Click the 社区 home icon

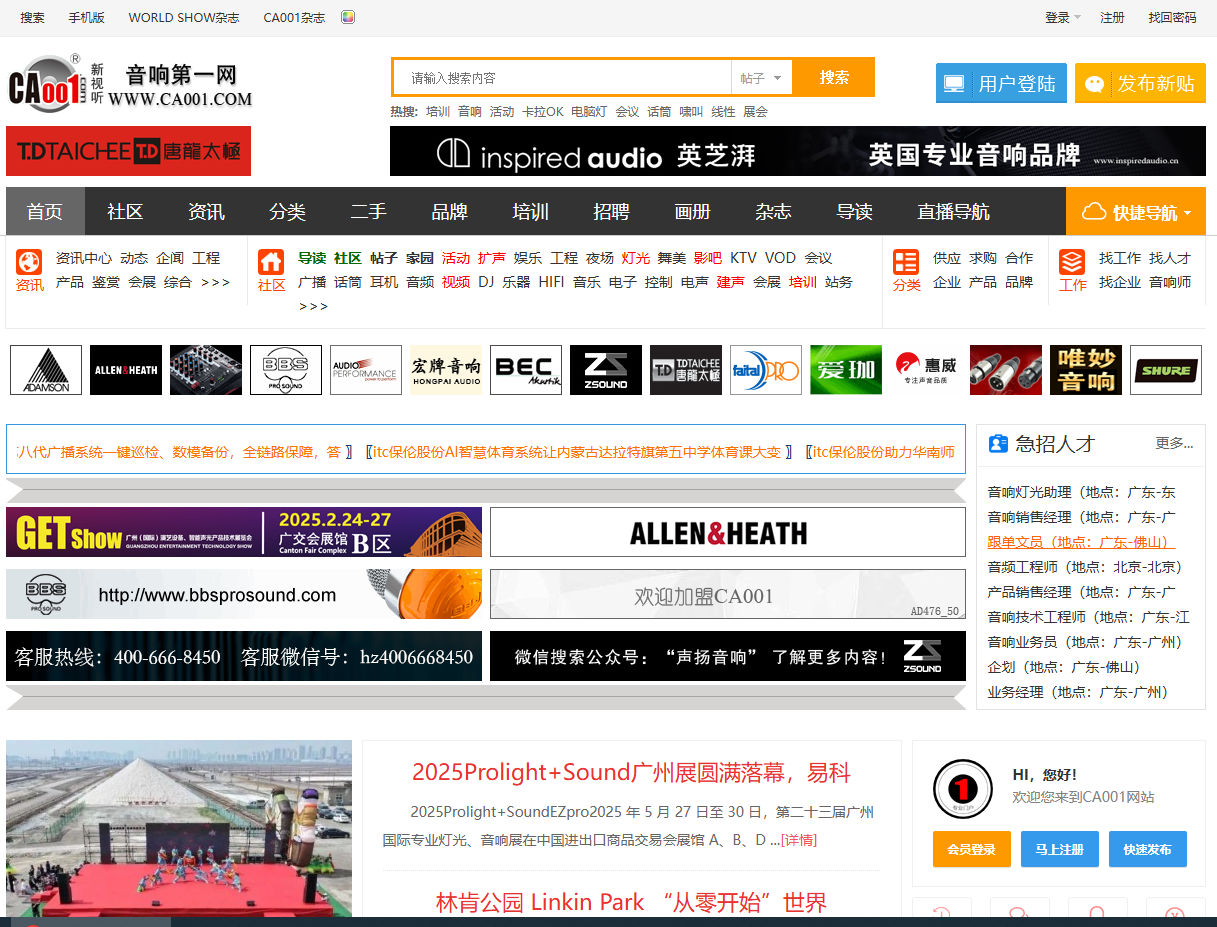pyautogui.click(x=271, y=262)
